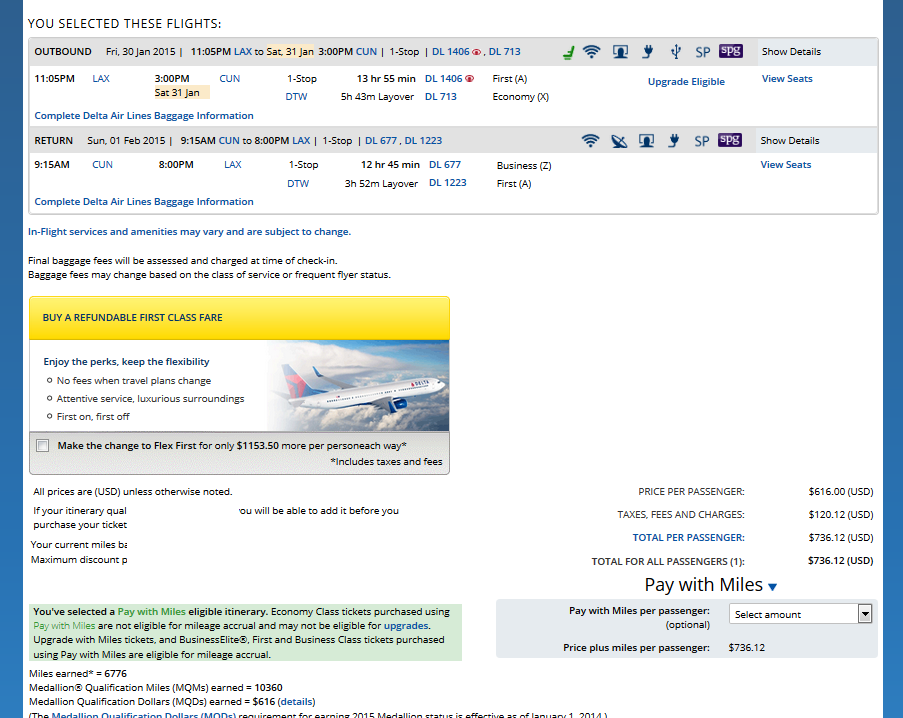The width and height of the screenshot is (903, 718).
Task: View Seats for the return CUN to LAX flight
Action: pyautogui.click(x=785, y=165)
